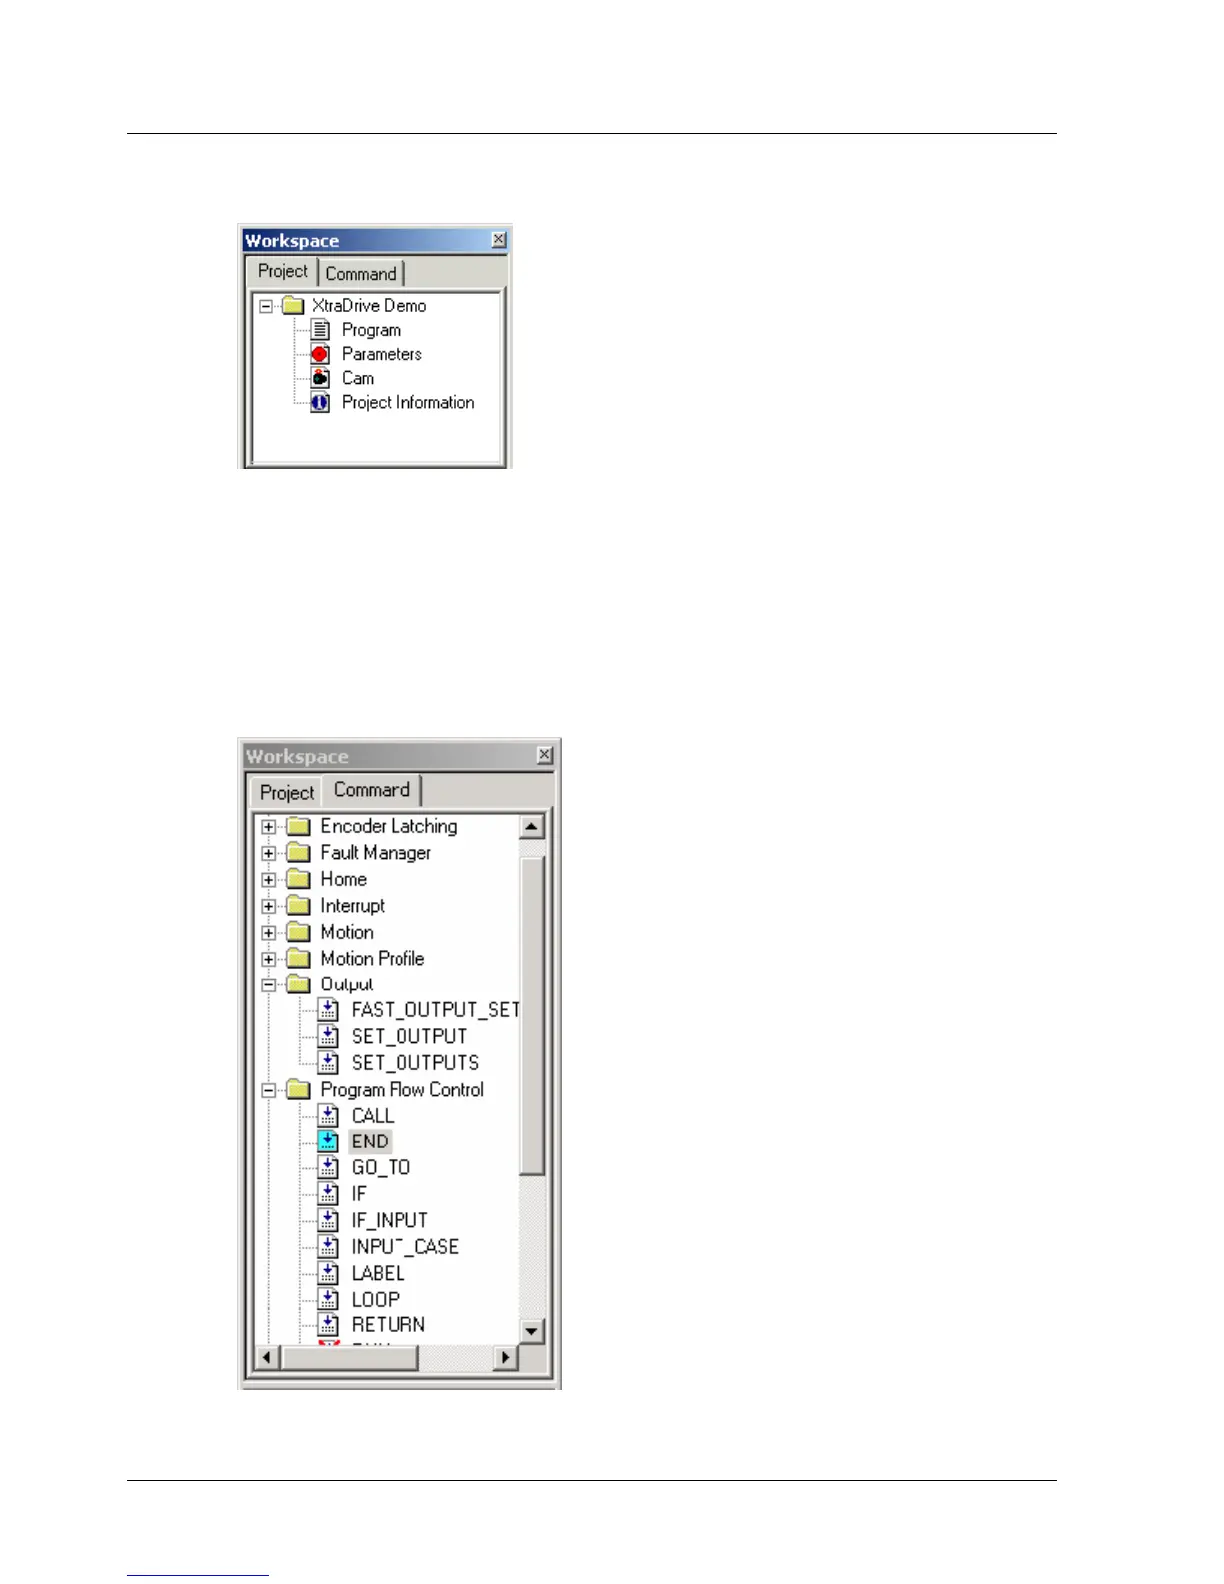
Task: Click the vertical scrollbar up arrow
Action: (x=532, y=827)
